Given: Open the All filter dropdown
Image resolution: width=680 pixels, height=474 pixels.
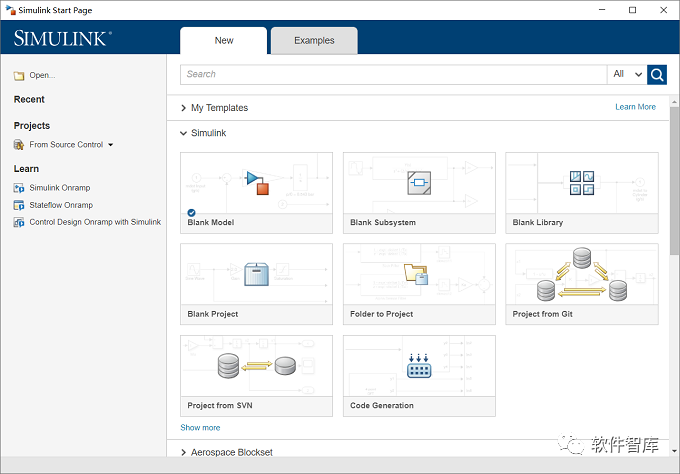Looking at the screenshot, I should [x=626, y=74].
